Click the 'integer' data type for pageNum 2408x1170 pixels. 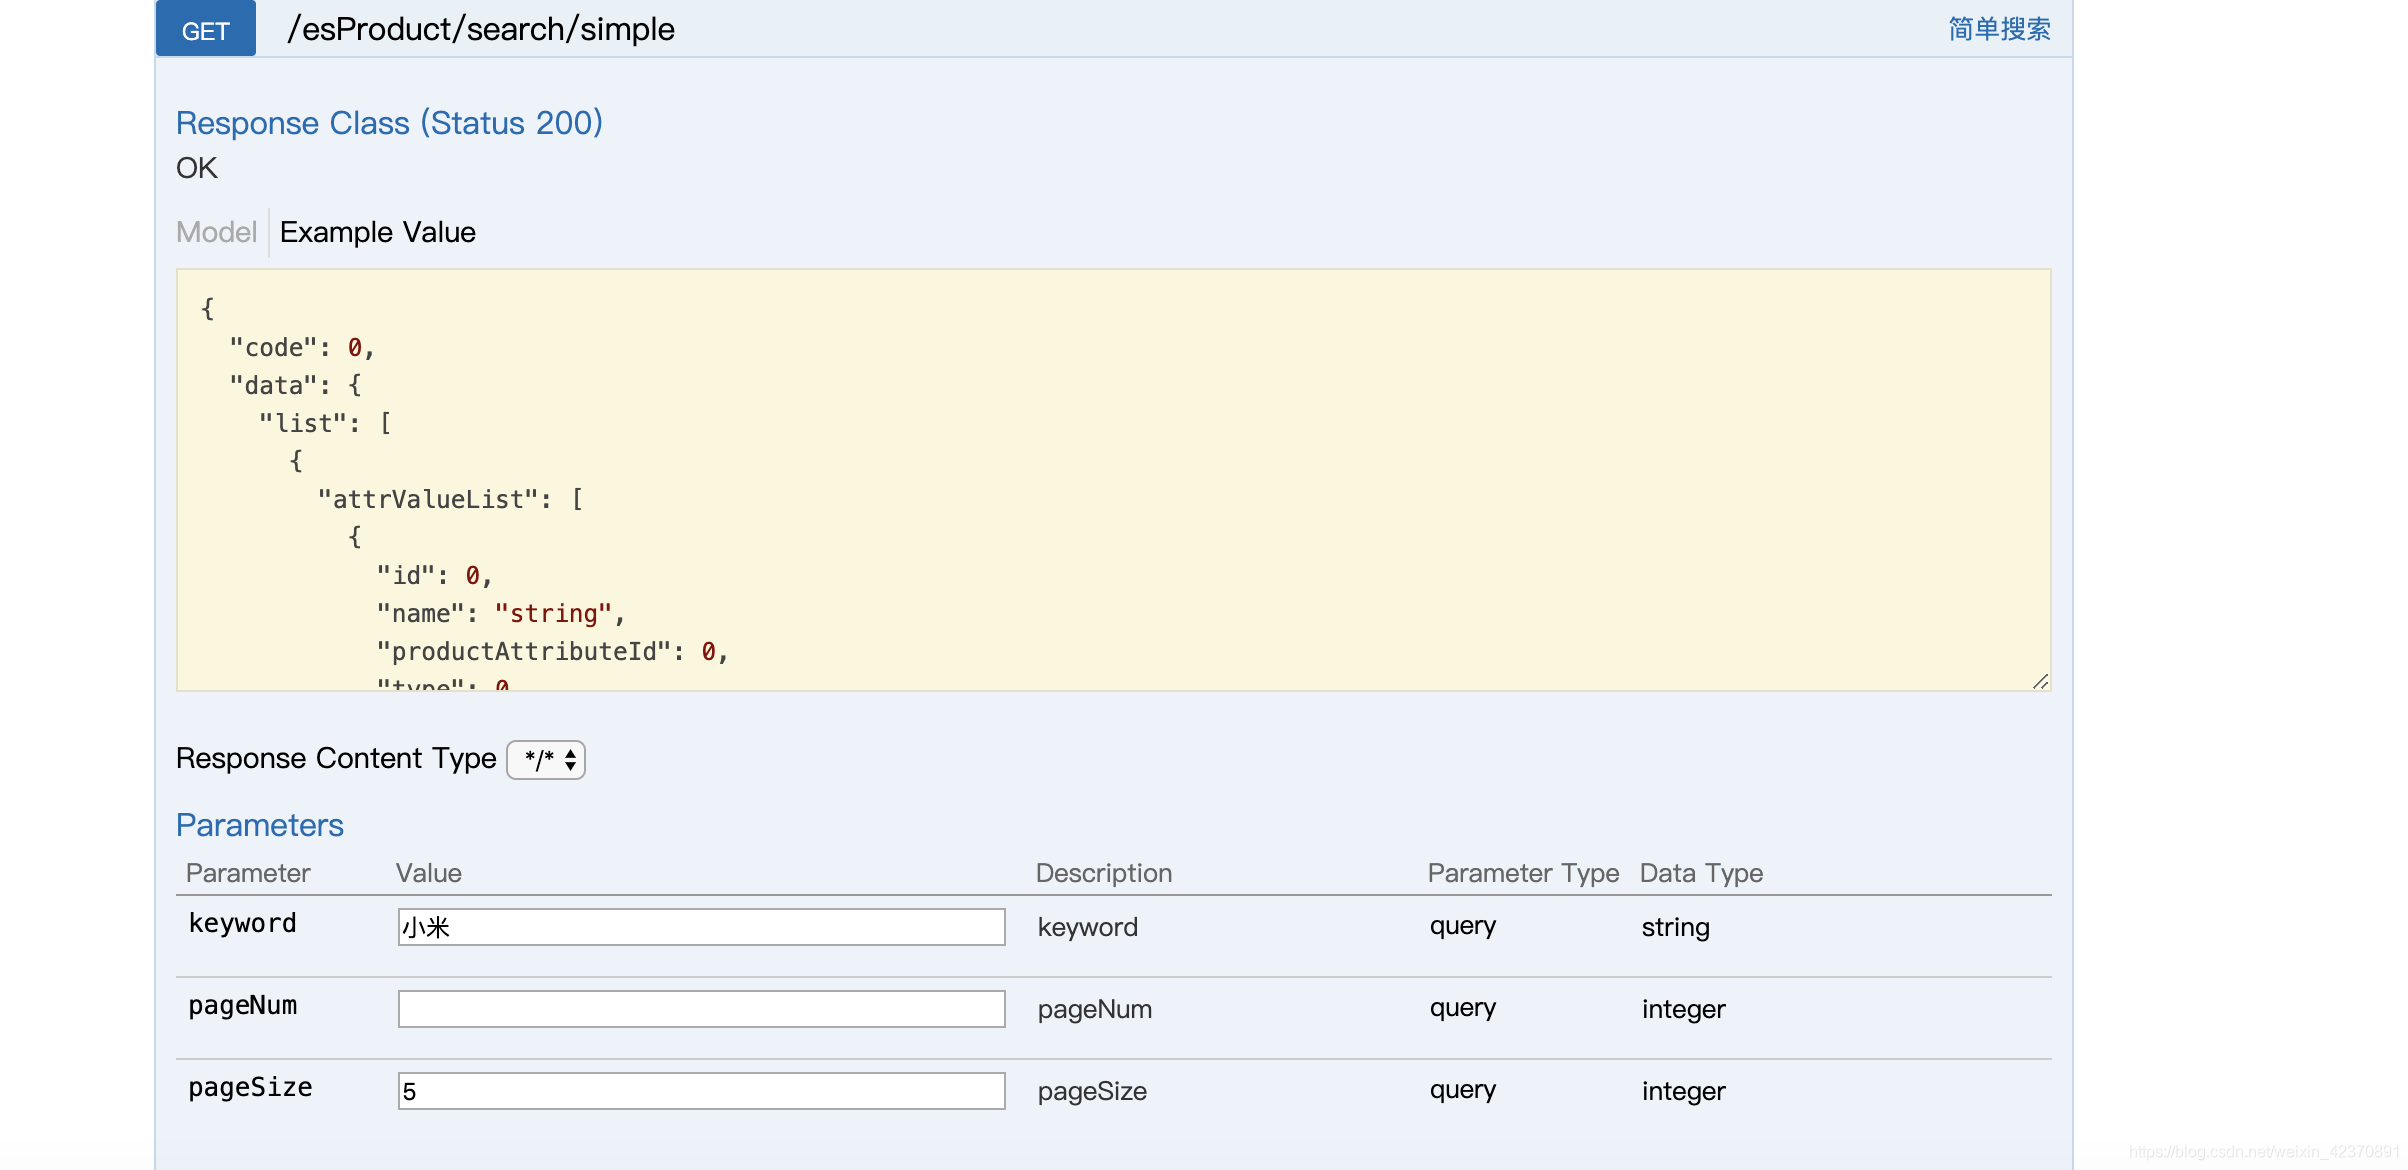tap(1684, 1009)
